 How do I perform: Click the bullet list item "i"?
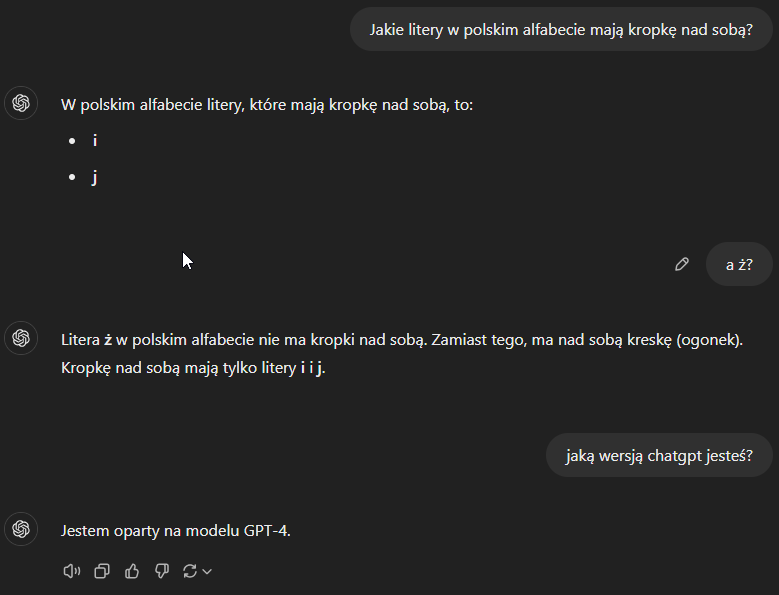point(95,141)
